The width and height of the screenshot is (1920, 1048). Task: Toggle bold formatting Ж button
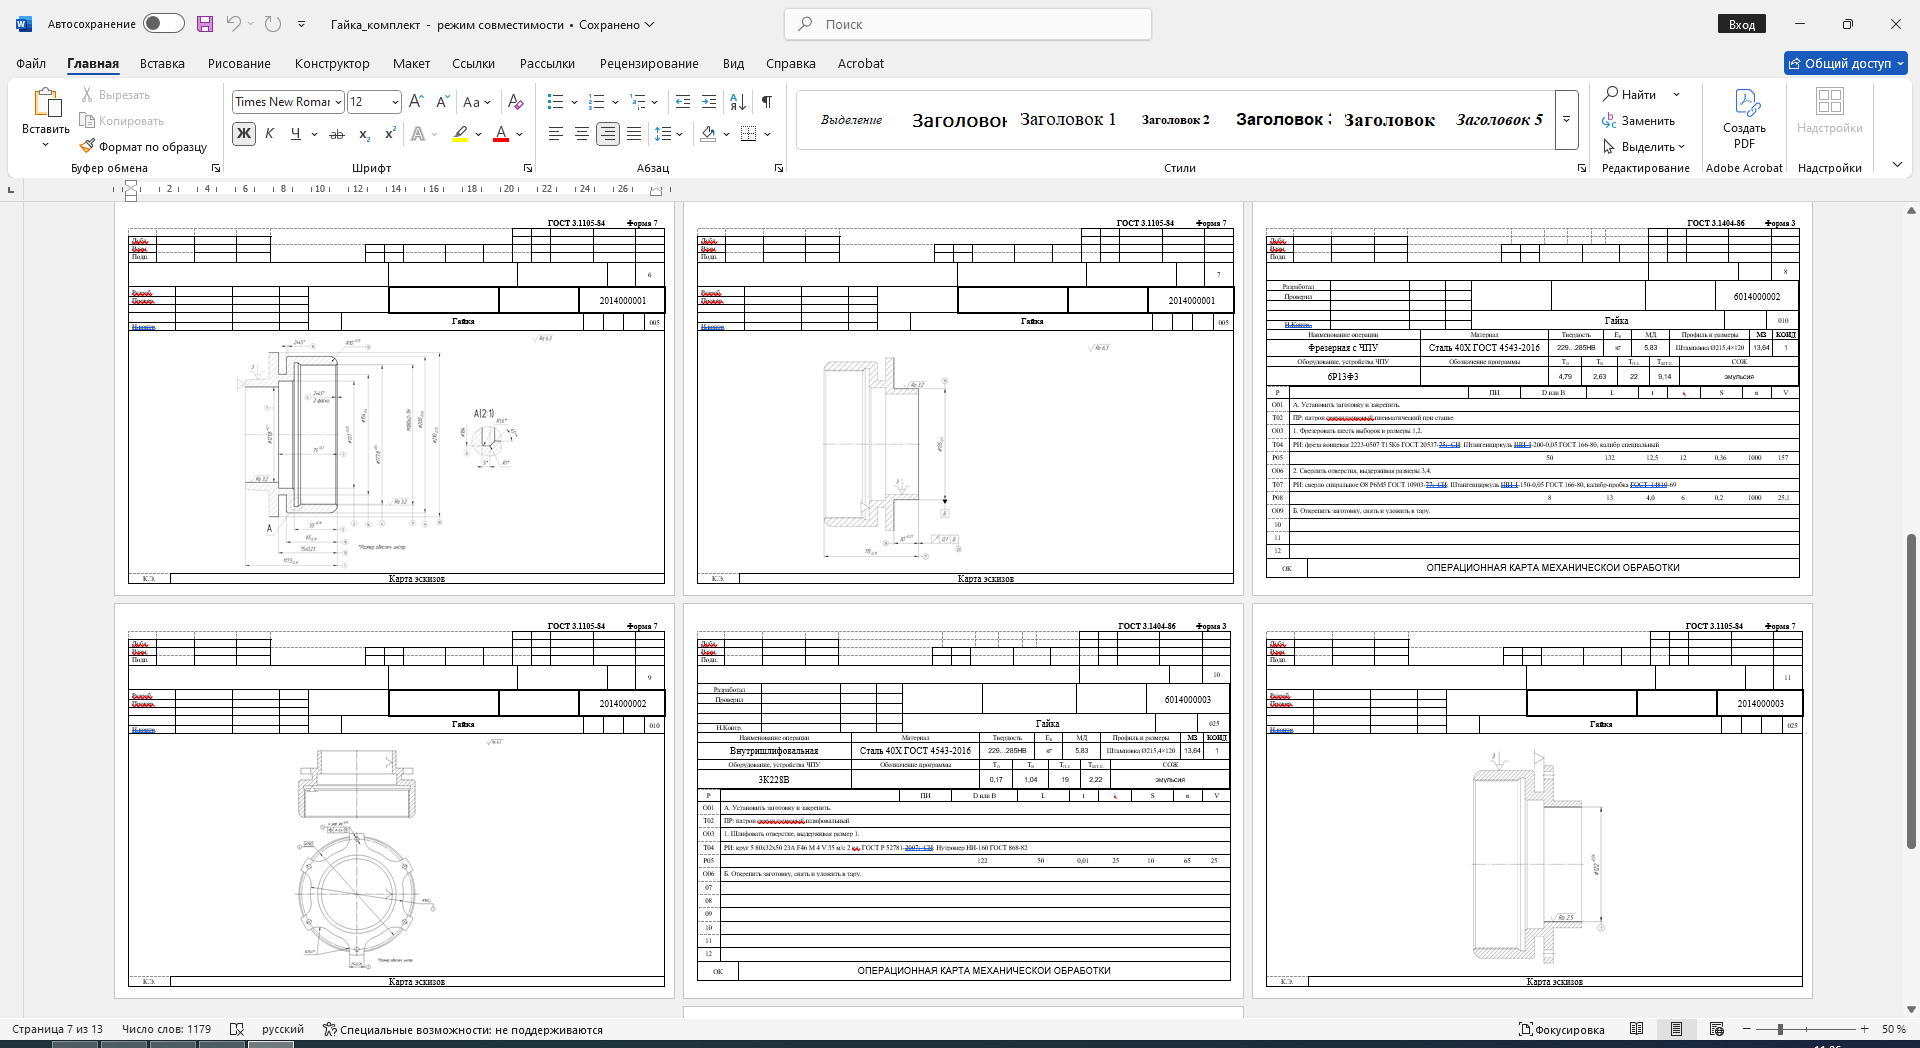244,134
